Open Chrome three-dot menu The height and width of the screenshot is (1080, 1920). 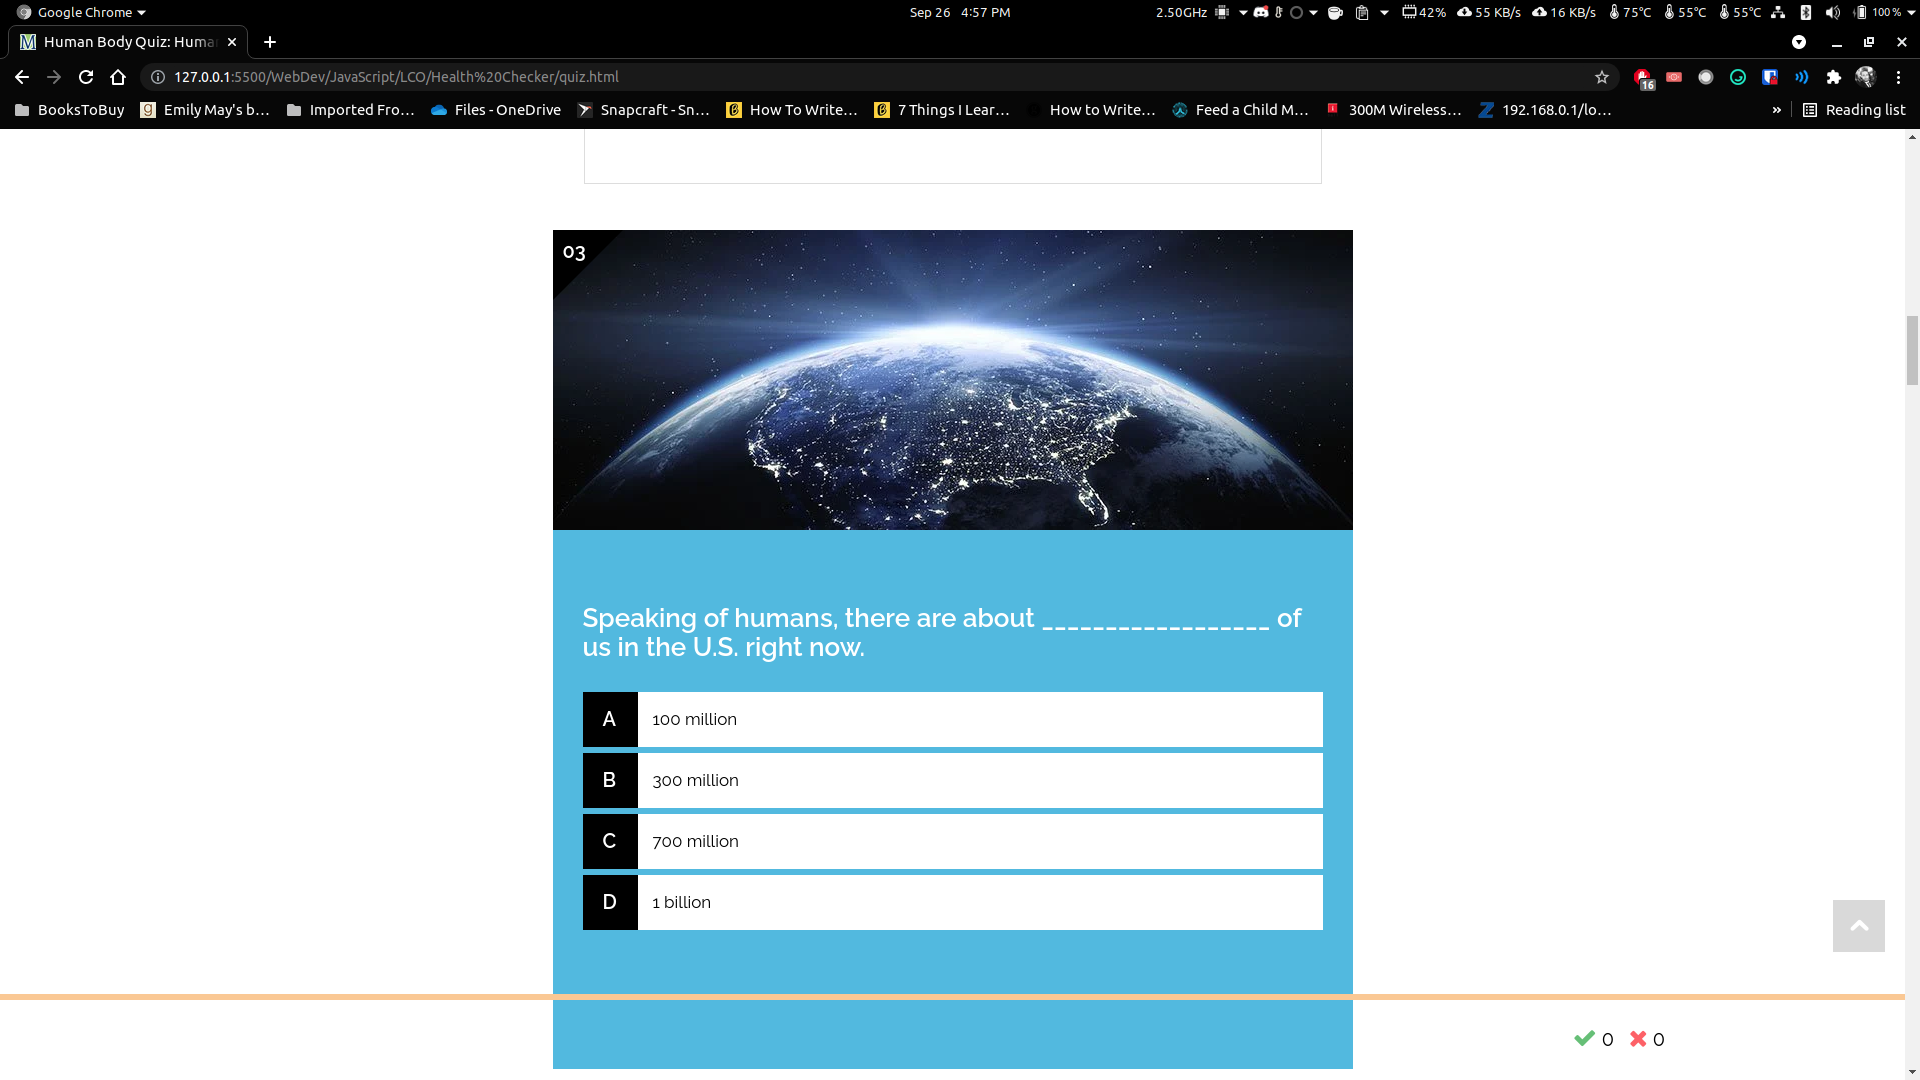click(x=1898, y=77)
